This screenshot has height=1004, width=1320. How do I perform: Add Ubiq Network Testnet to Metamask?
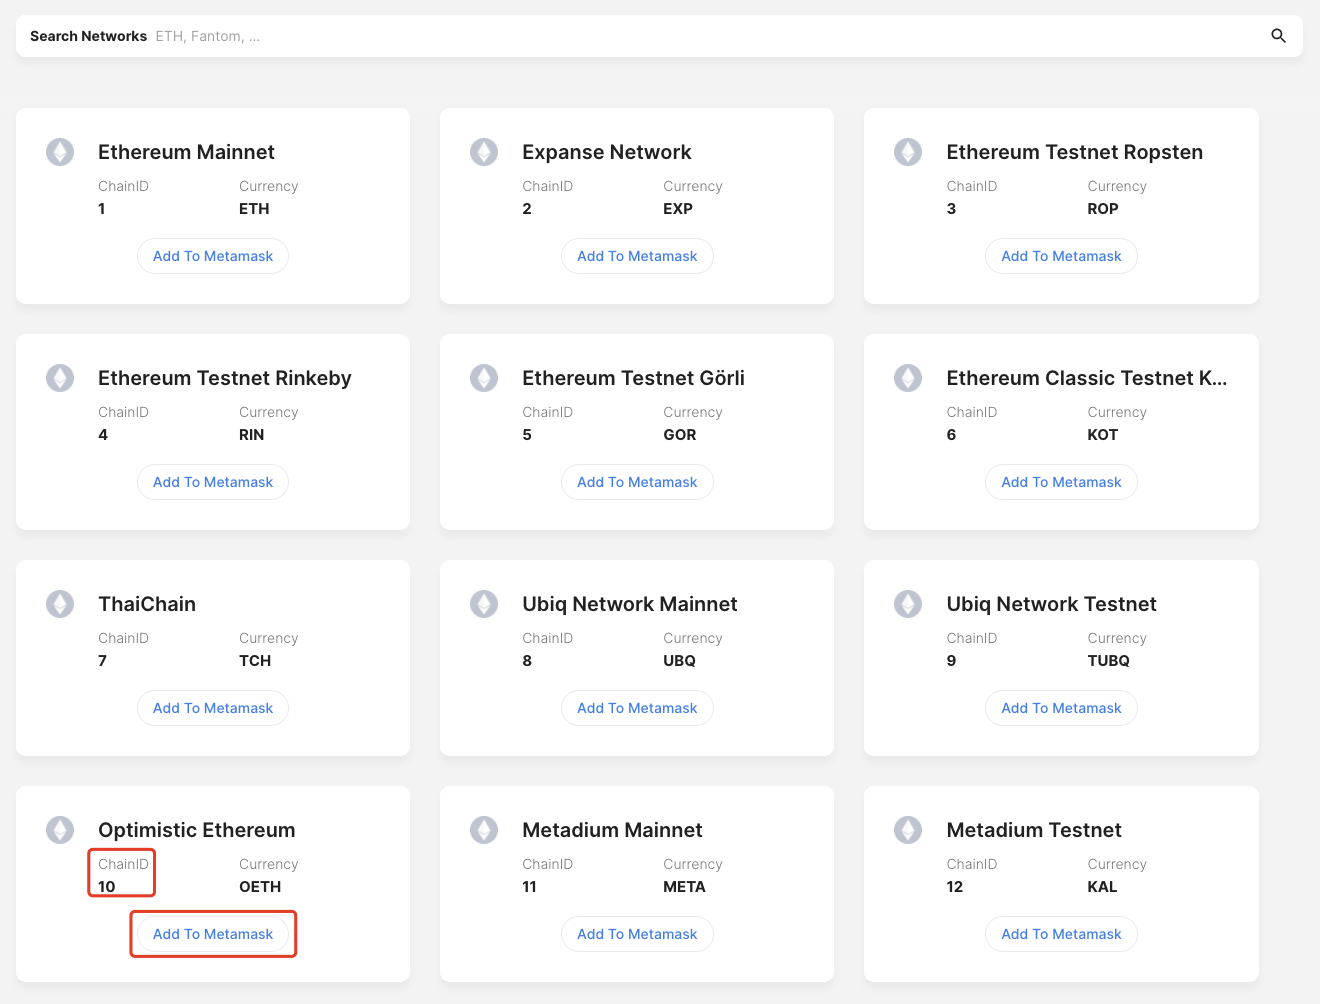pyautogui.click(x=1061, y=708)
